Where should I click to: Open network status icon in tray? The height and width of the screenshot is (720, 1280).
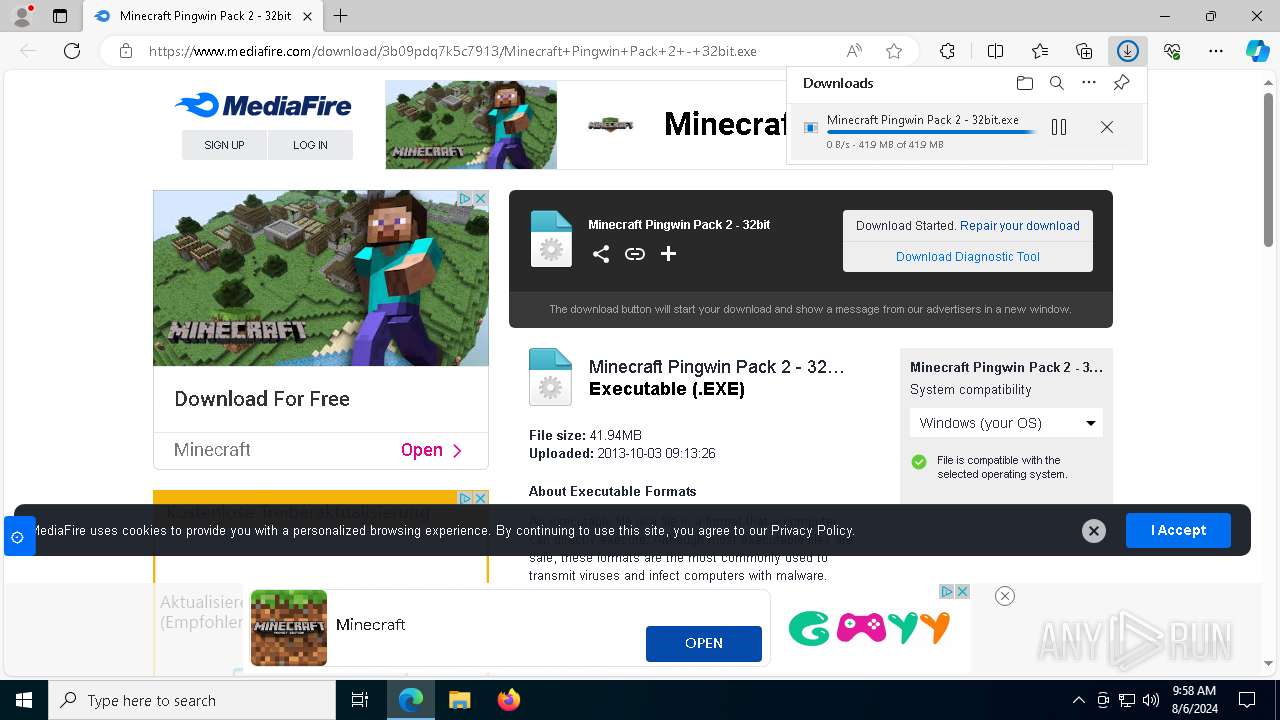point(1126,700)
